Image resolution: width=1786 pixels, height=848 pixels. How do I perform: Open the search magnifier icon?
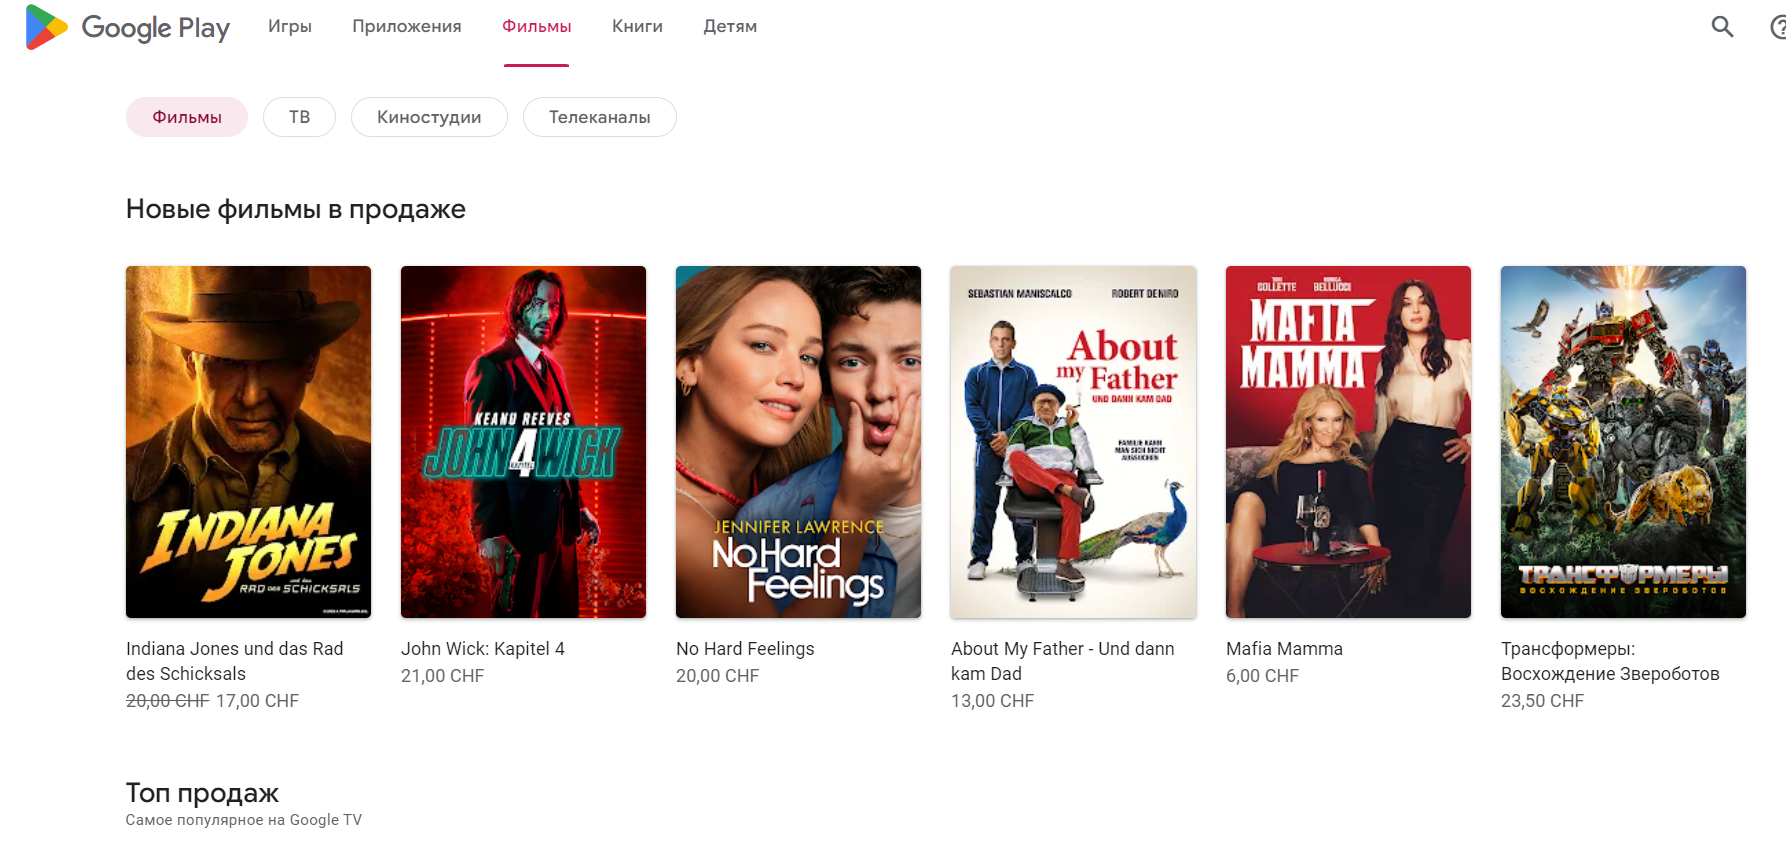(1722, 27)
